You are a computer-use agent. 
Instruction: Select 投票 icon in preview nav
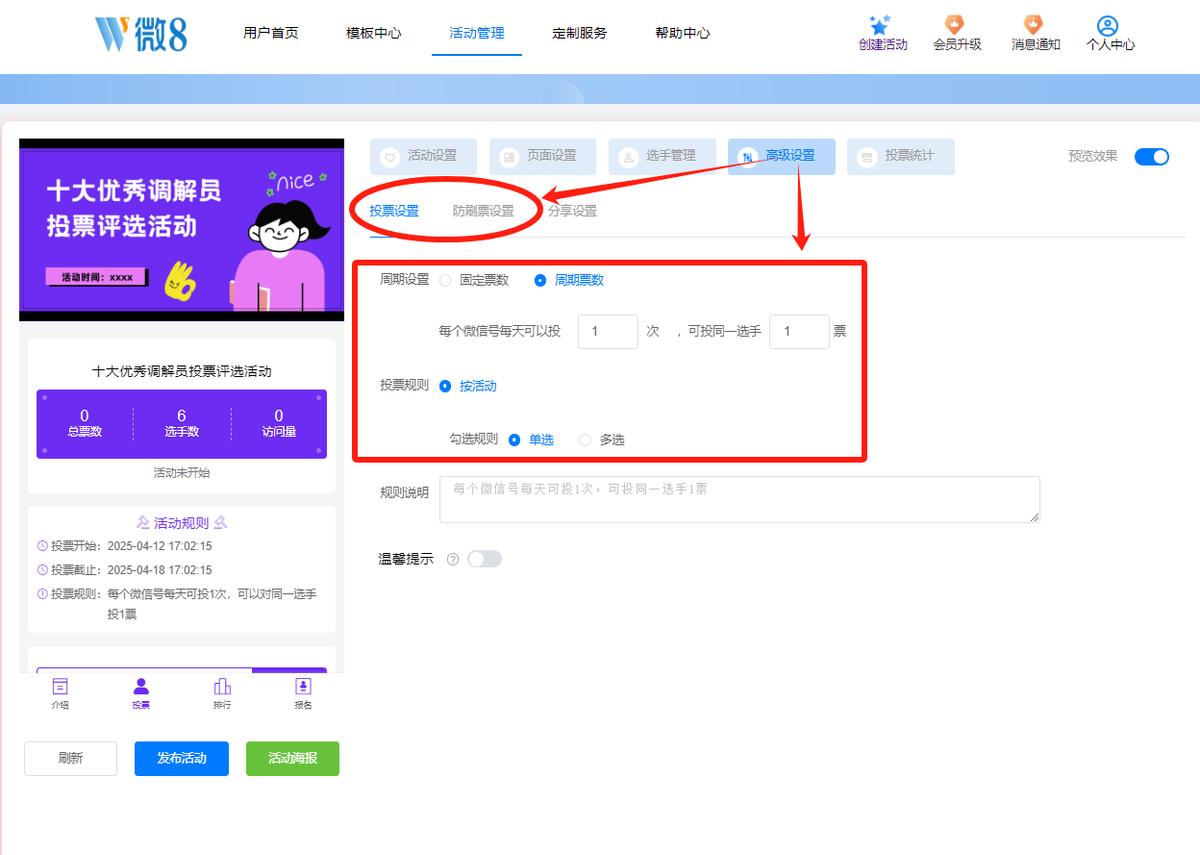pyautogui.click(x=141, y=686)
